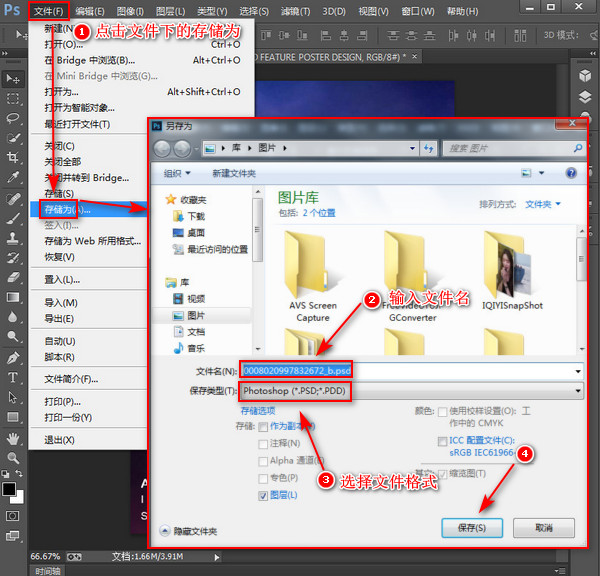Choose 存储为 Web 所用格式 menu item
600x576 pixels.
coord(93,241)
